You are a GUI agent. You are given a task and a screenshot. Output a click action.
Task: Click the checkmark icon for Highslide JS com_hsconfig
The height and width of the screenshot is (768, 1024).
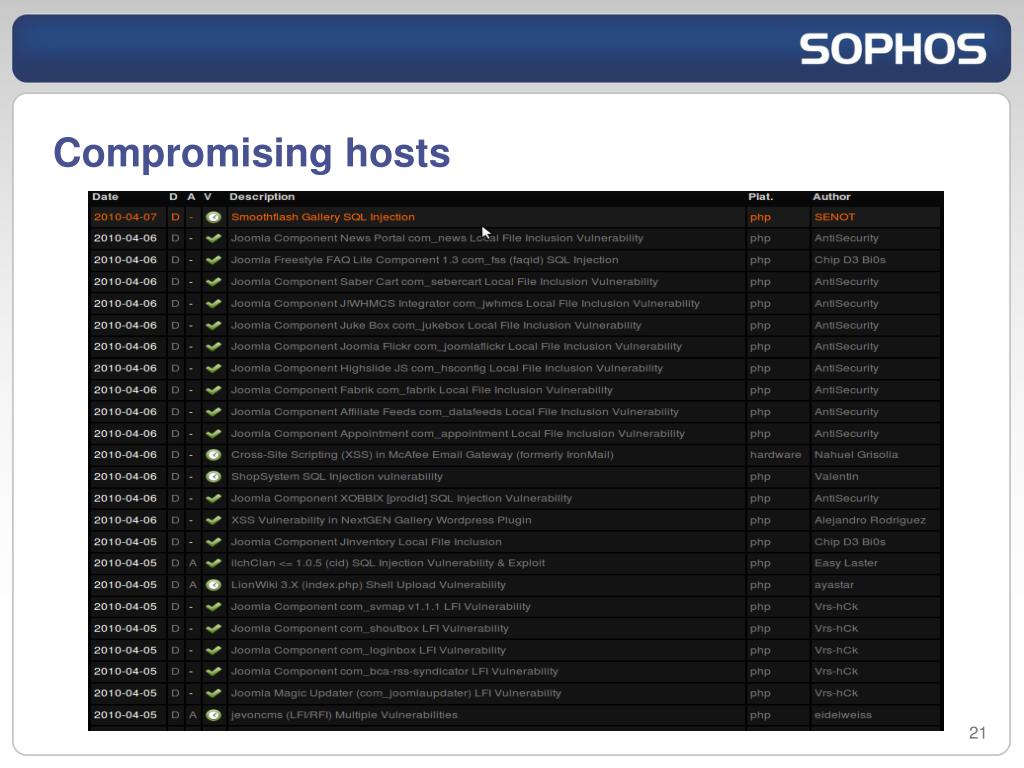point(214,369)
